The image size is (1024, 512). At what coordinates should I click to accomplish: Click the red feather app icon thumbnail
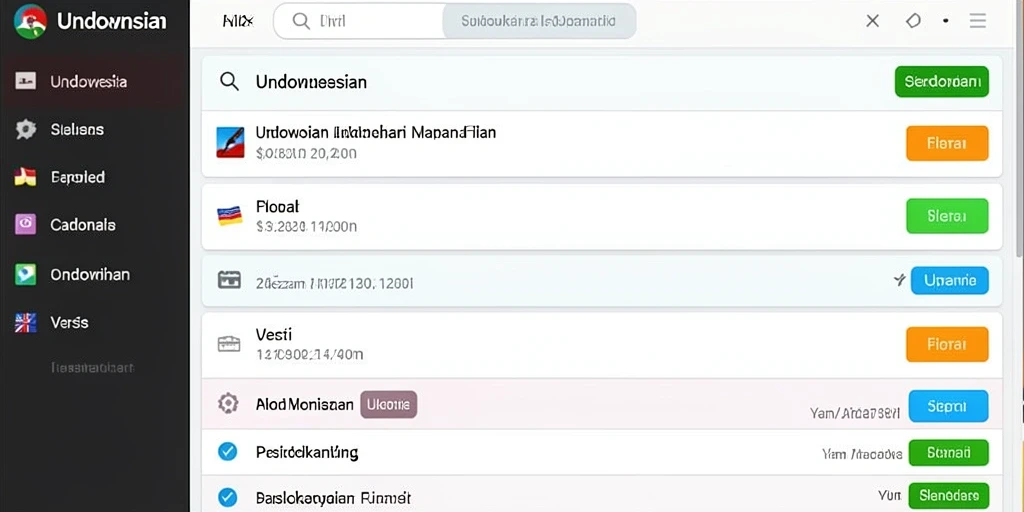coord(231,142)
